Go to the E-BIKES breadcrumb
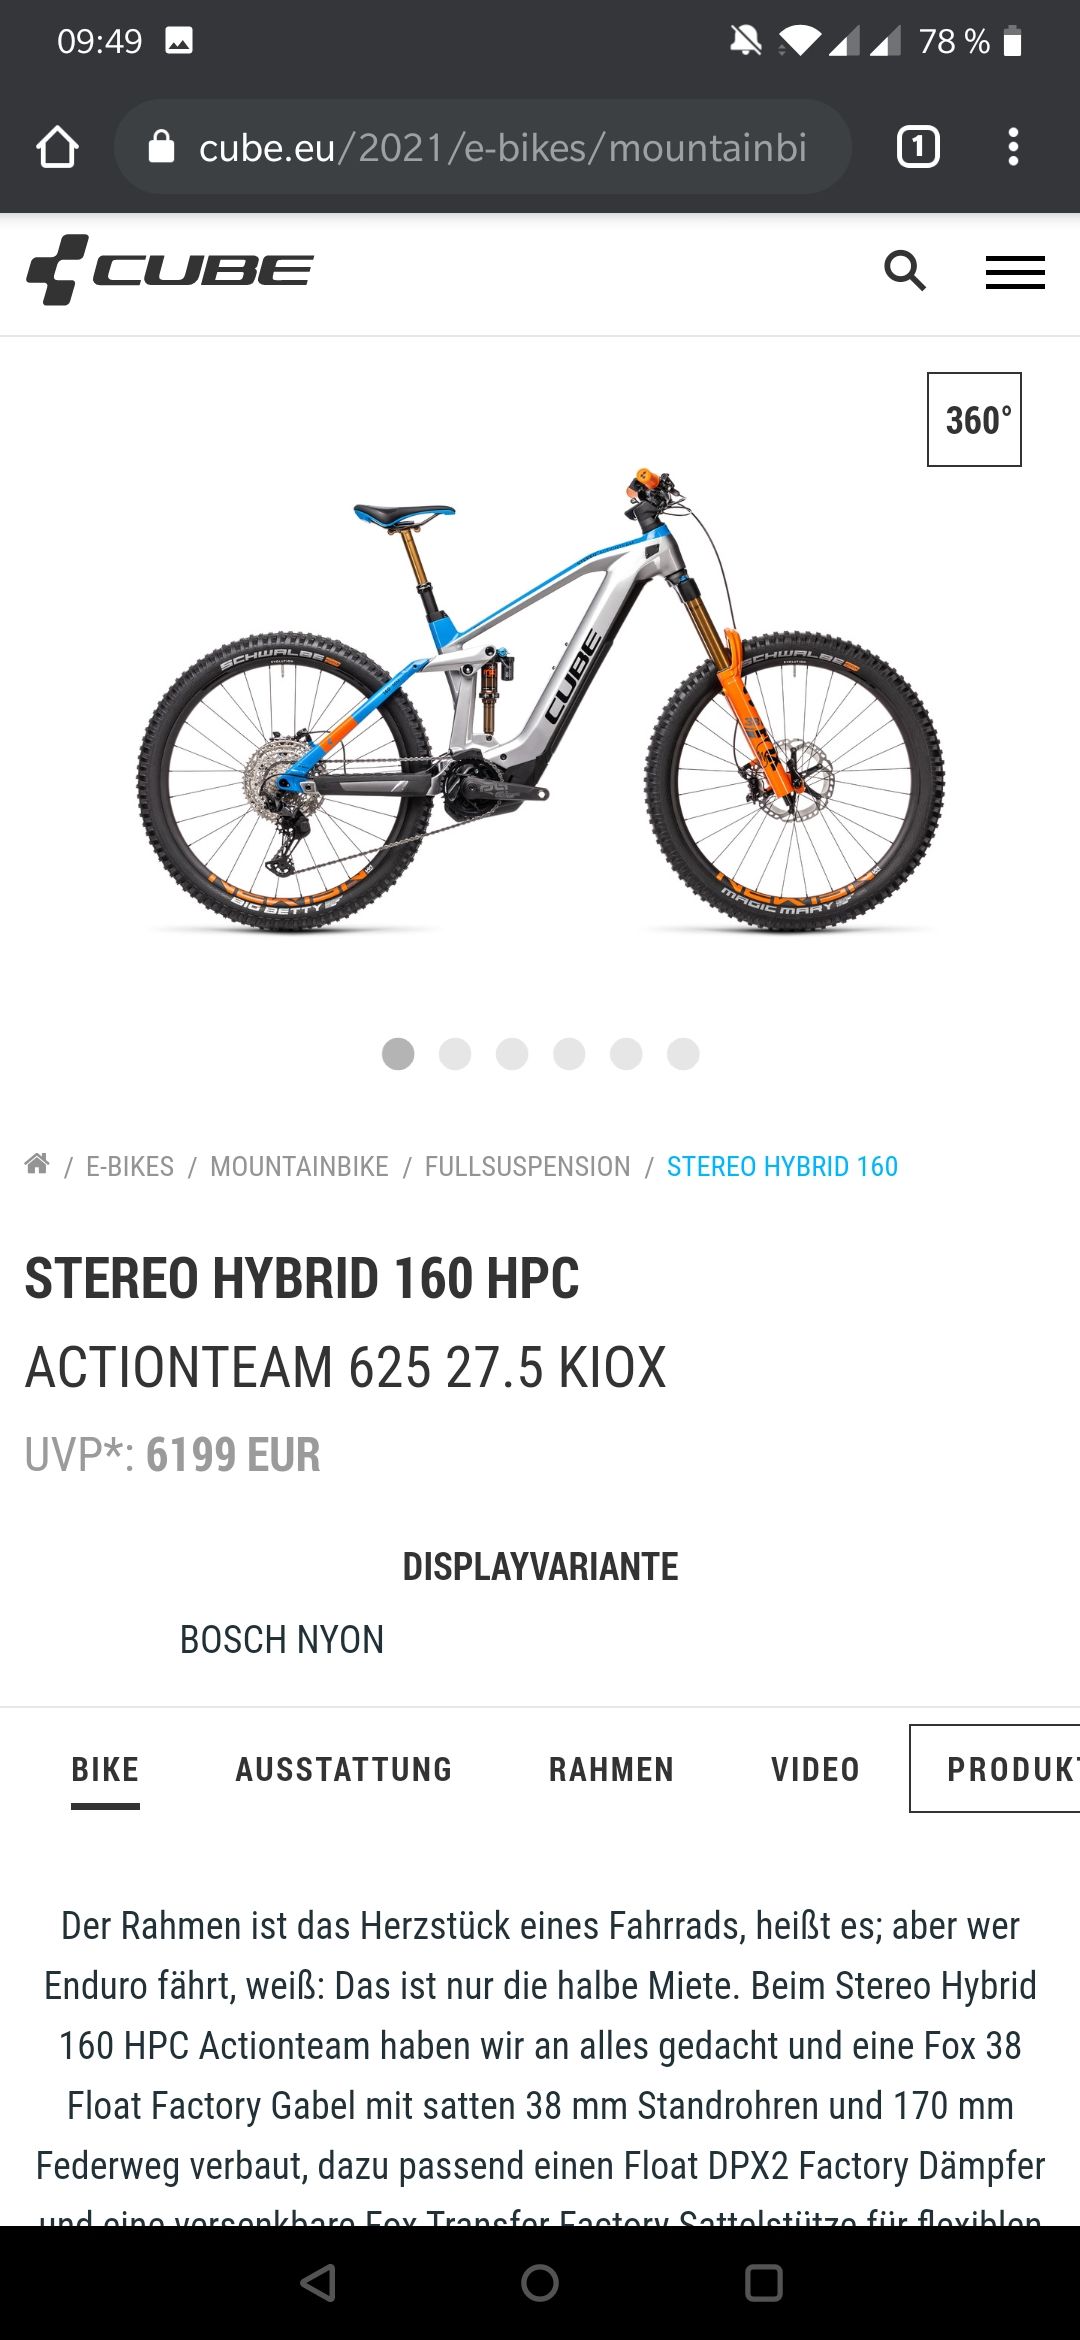This screenshot has height=2340, width=1080. click(x=130, y=1166)
